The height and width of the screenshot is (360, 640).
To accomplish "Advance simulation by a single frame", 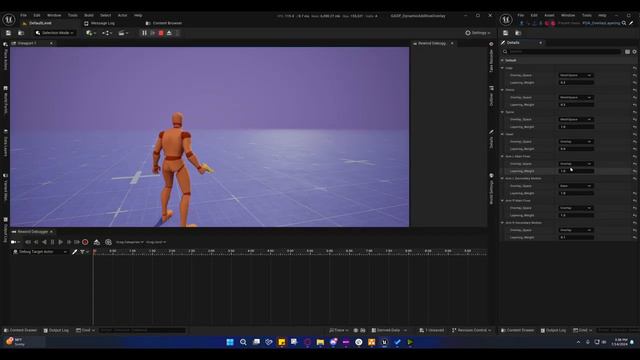I will point(153,33).
